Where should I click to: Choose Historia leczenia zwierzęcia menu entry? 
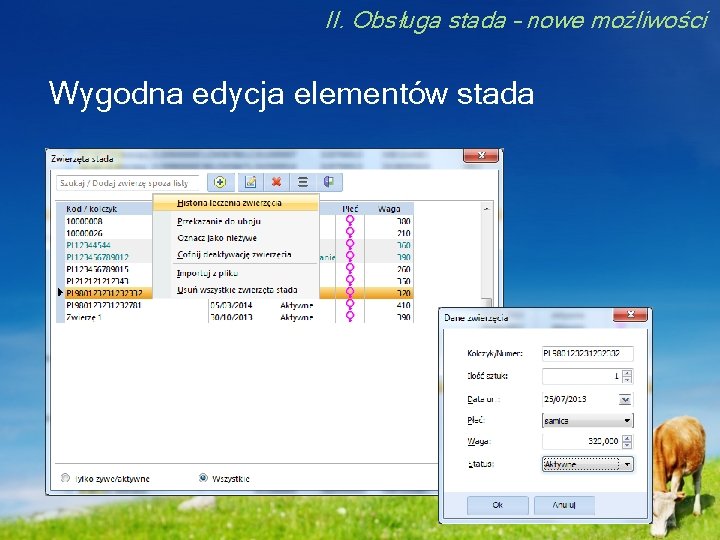tap(236, 203)
